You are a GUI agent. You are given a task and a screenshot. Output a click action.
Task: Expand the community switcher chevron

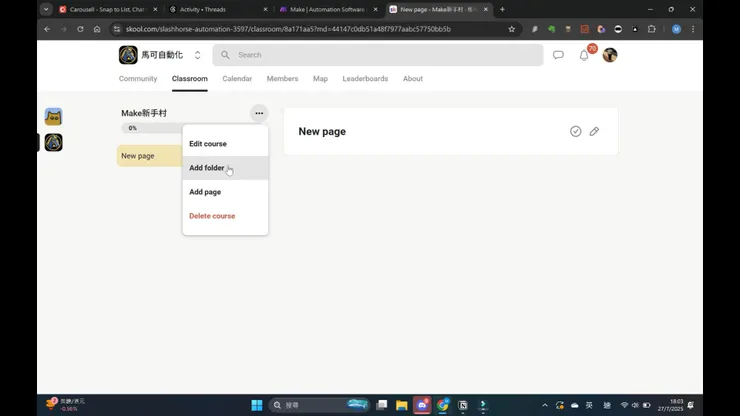[197, 55]
